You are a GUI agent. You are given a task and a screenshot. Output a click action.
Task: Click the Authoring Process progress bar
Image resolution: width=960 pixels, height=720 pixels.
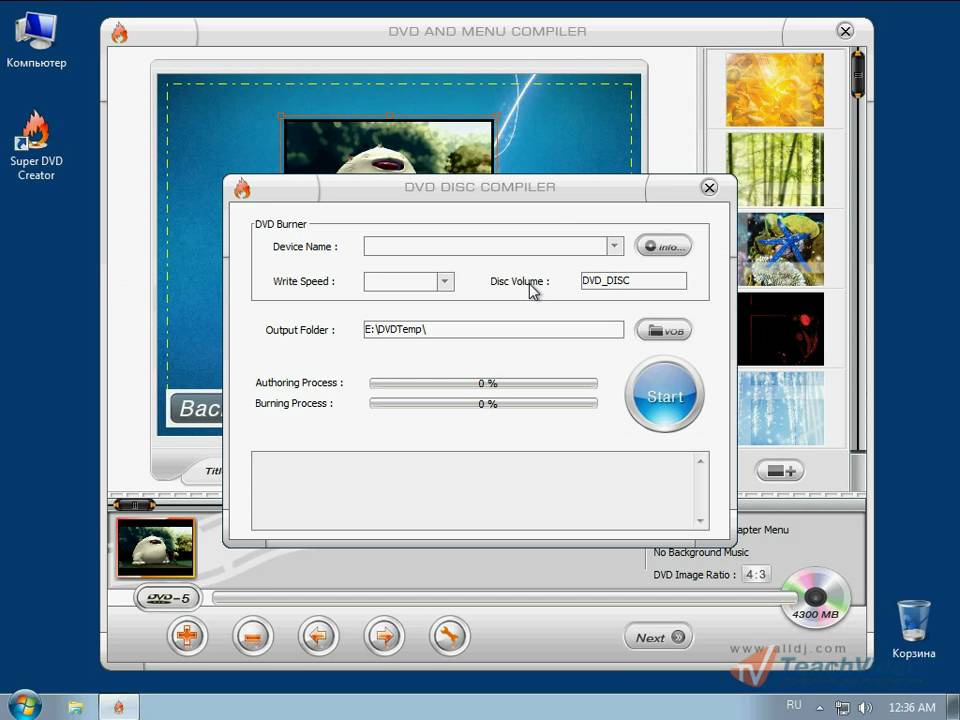click(x=484, y=383)
